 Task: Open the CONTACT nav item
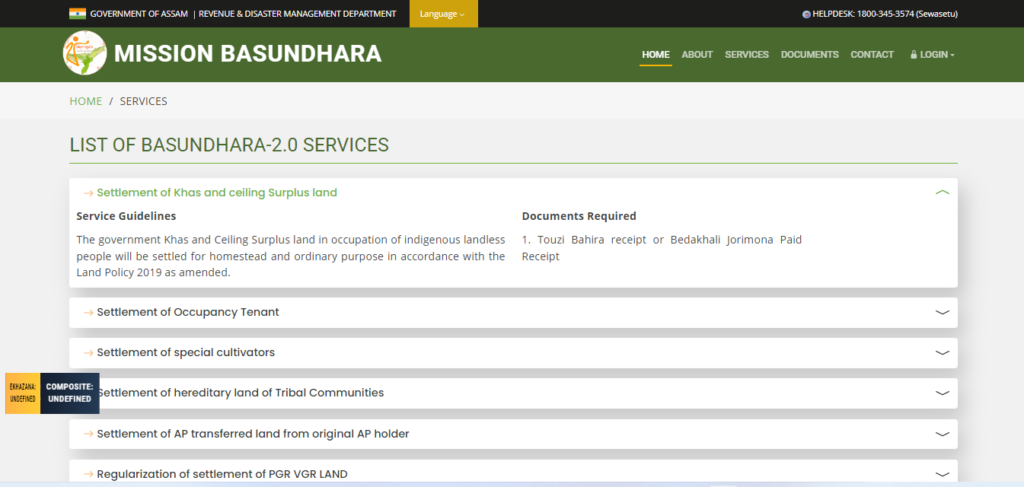[872, 55]
